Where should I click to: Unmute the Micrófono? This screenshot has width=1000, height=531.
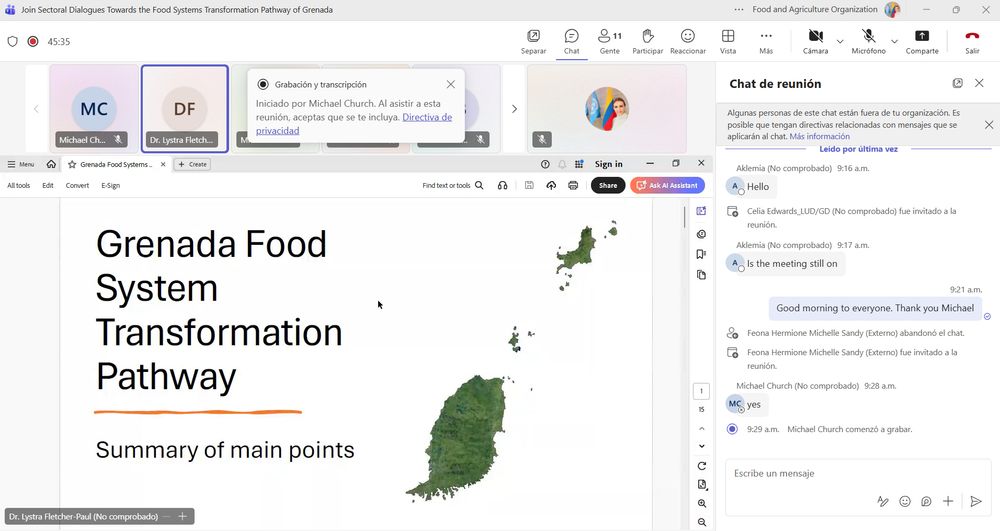[868, 42]
